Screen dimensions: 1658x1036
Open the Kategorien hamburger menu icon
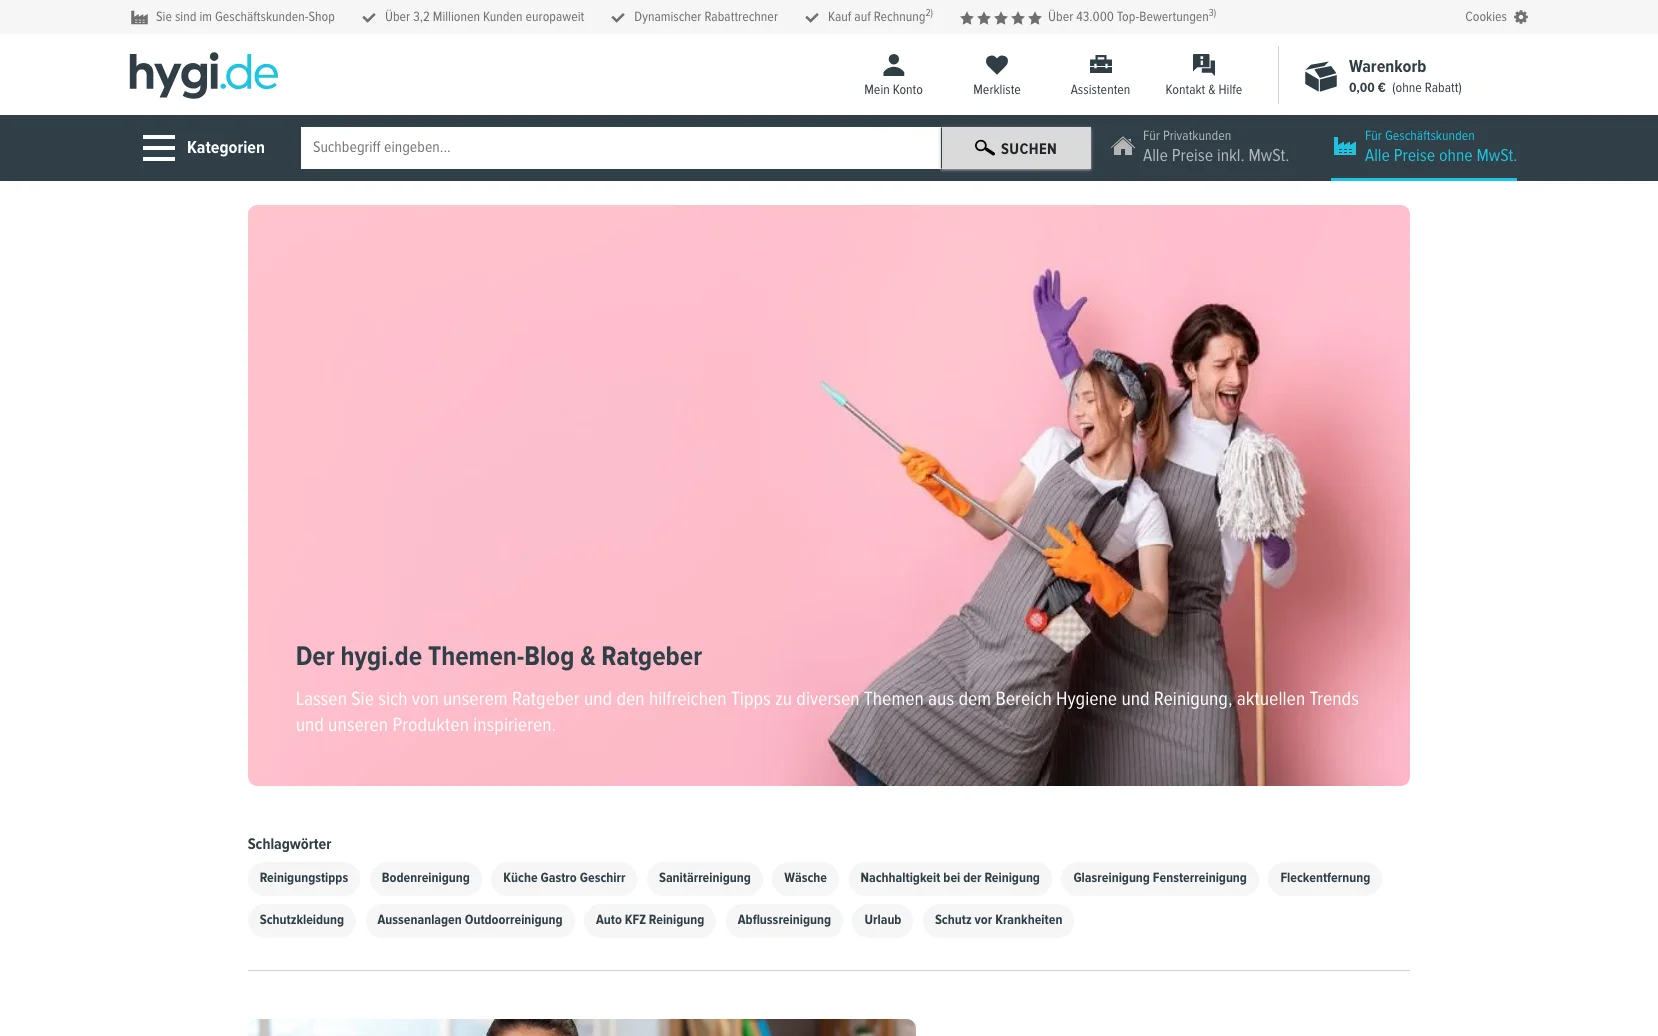[159, 148]
